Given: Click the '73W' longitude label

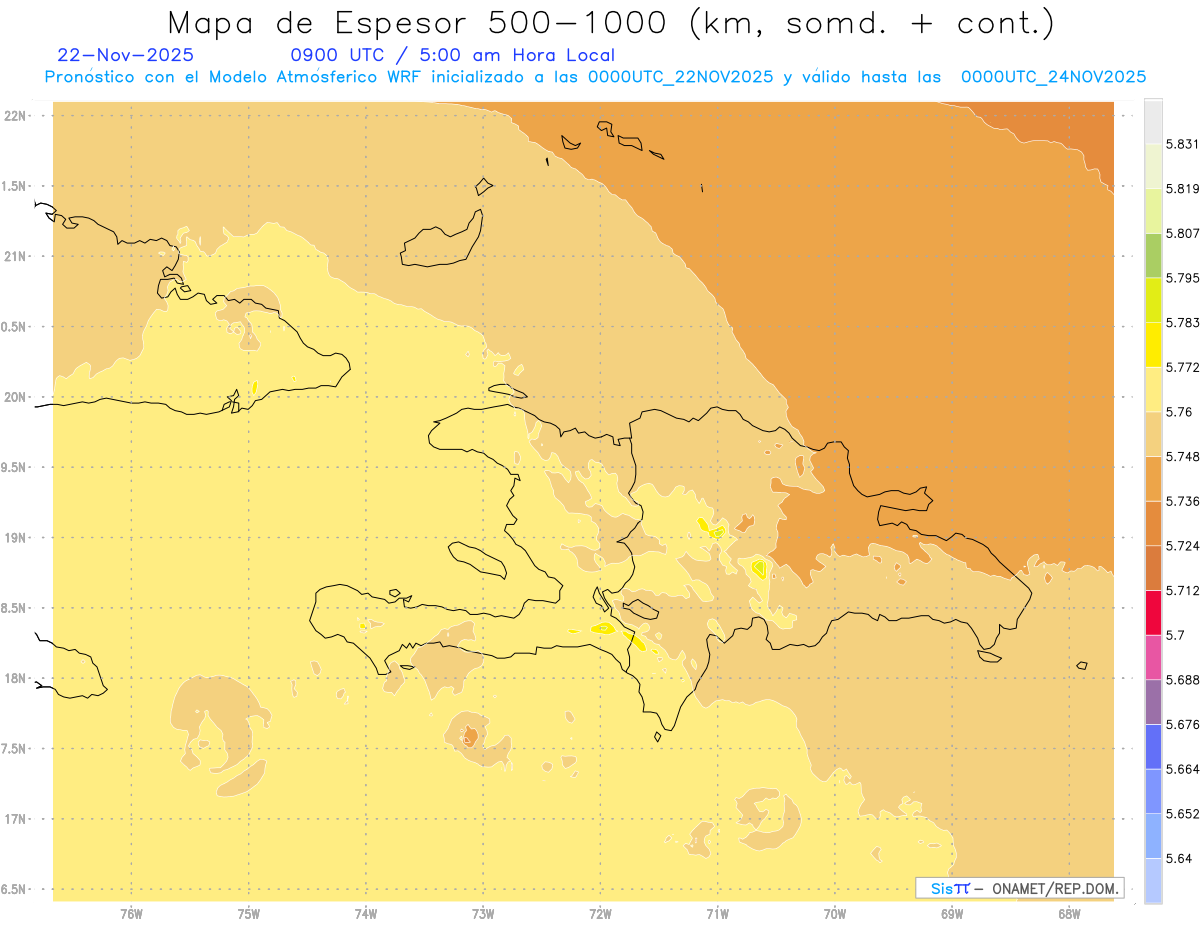Looking at the screenshot, I should point(483,915).
